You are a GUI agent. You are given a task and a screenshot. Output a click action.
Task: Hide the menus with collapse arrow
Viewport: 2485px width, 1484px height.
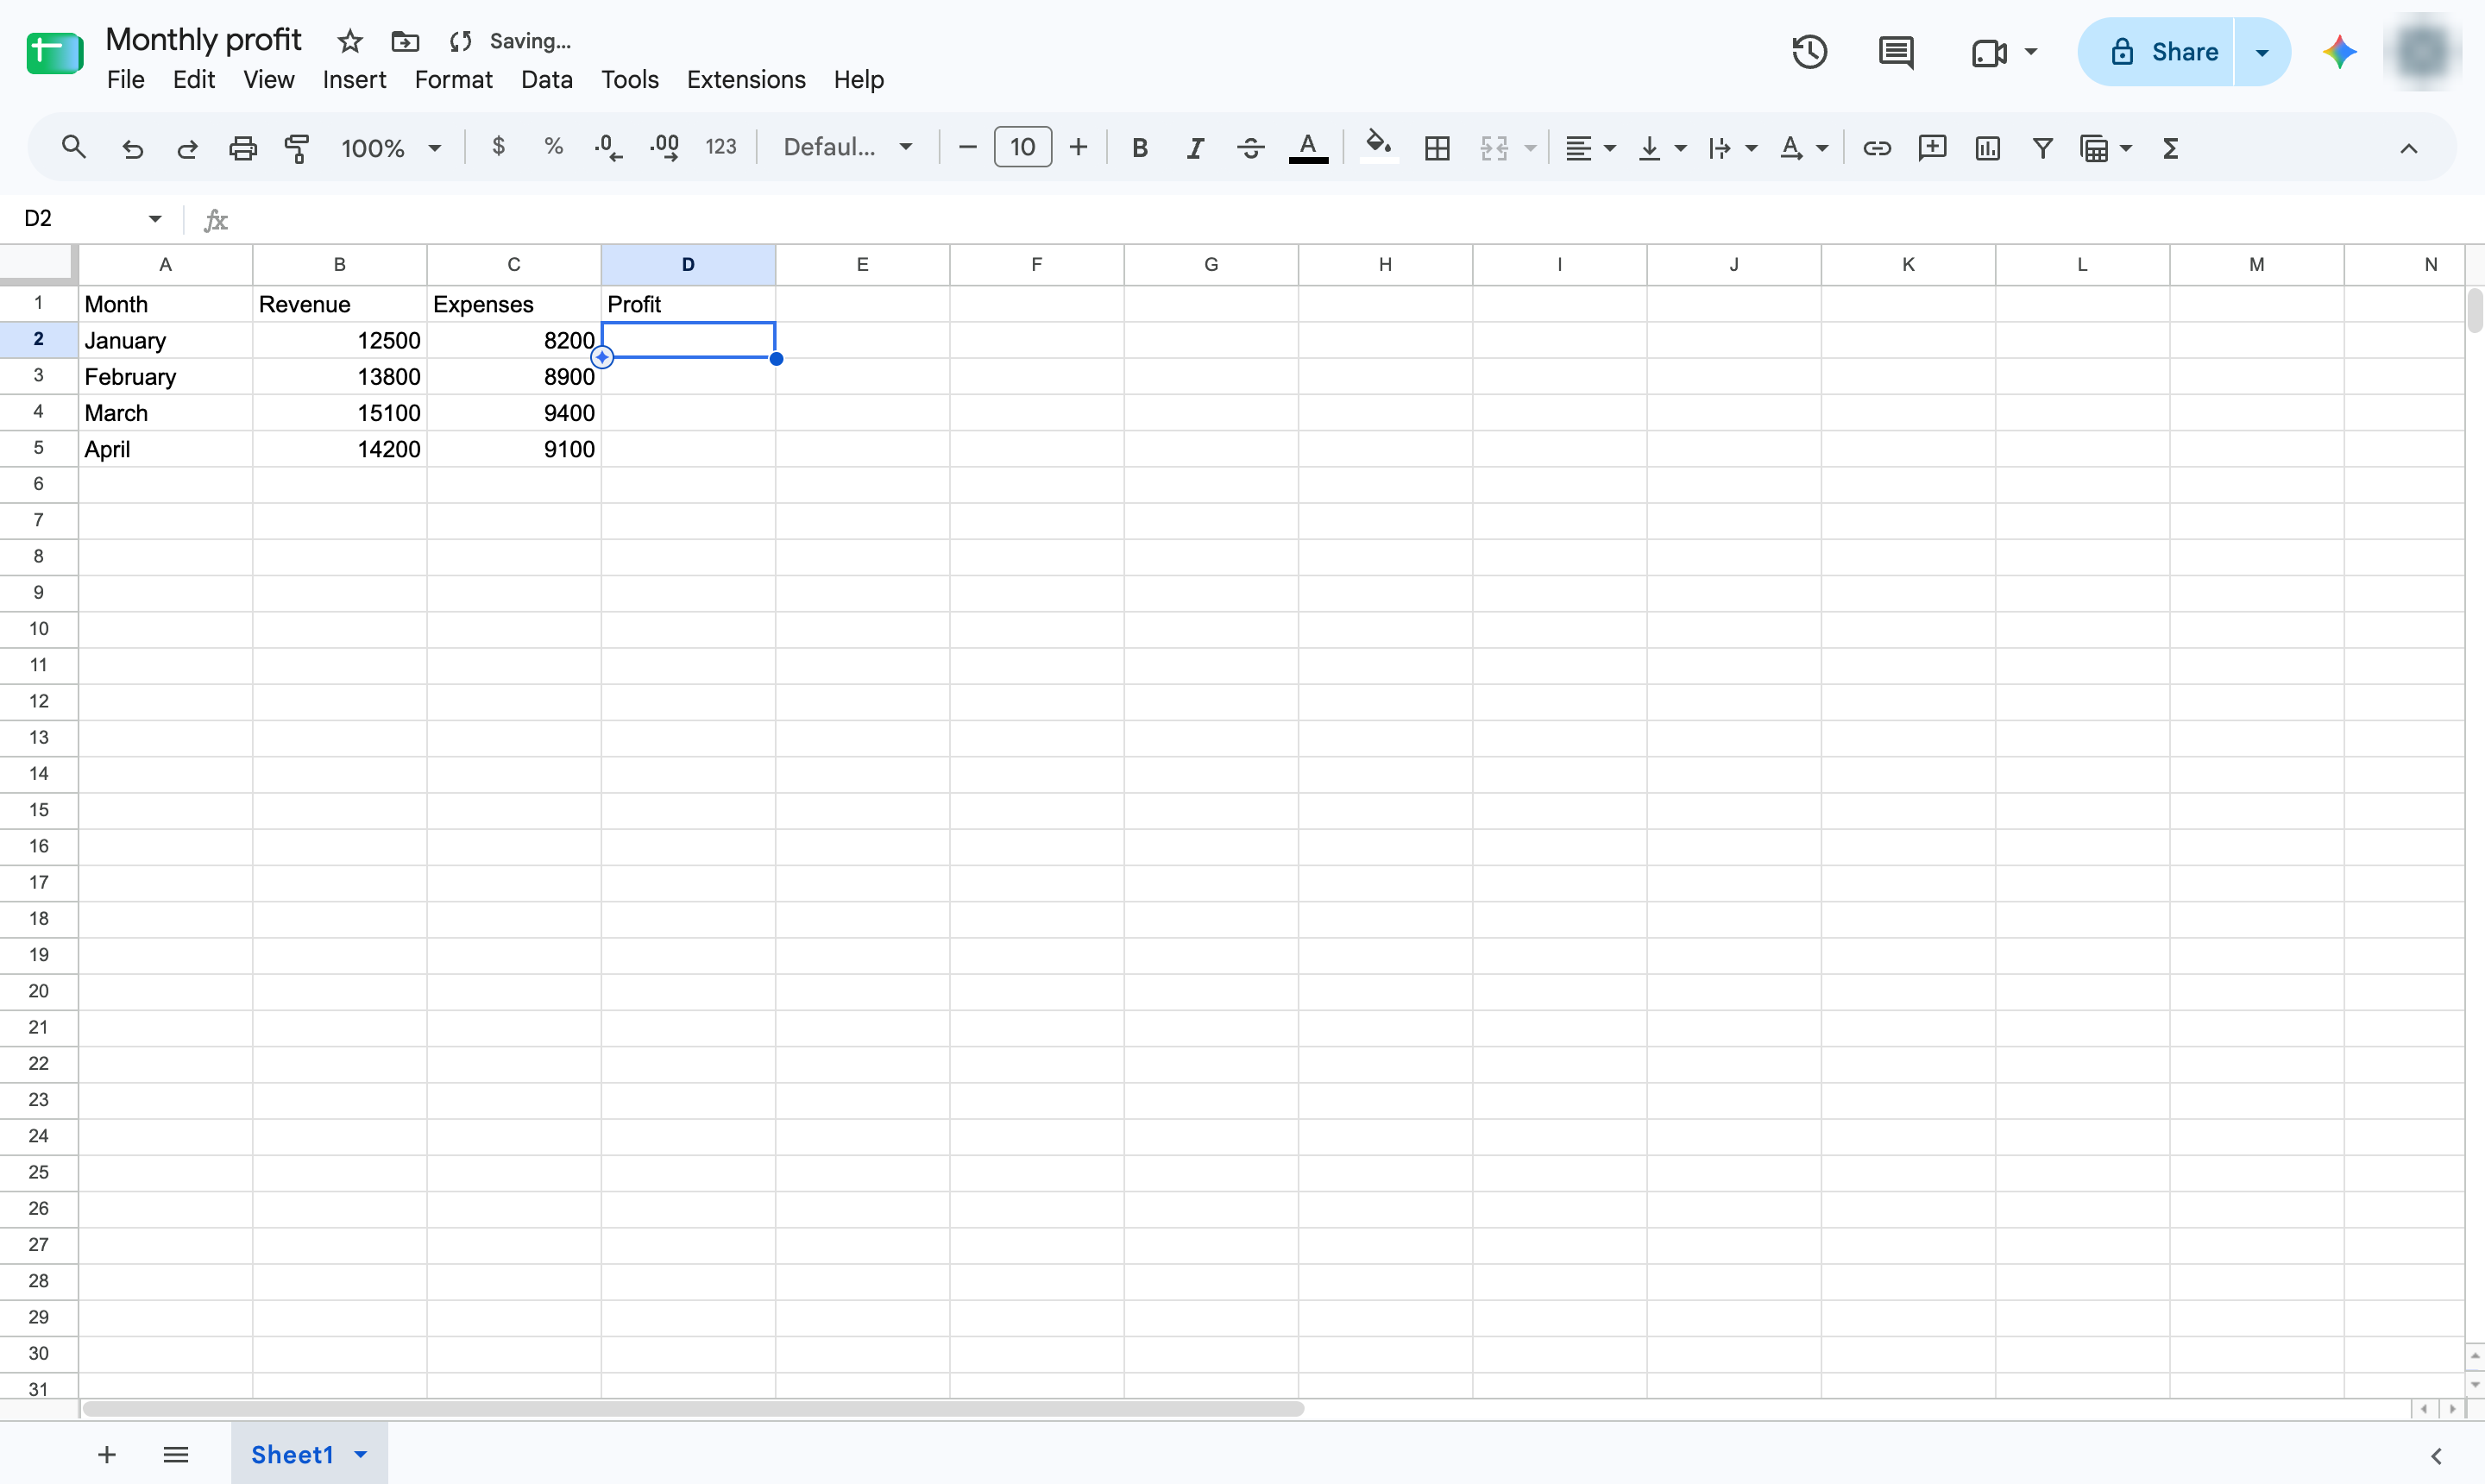(x=2408, y=148)
